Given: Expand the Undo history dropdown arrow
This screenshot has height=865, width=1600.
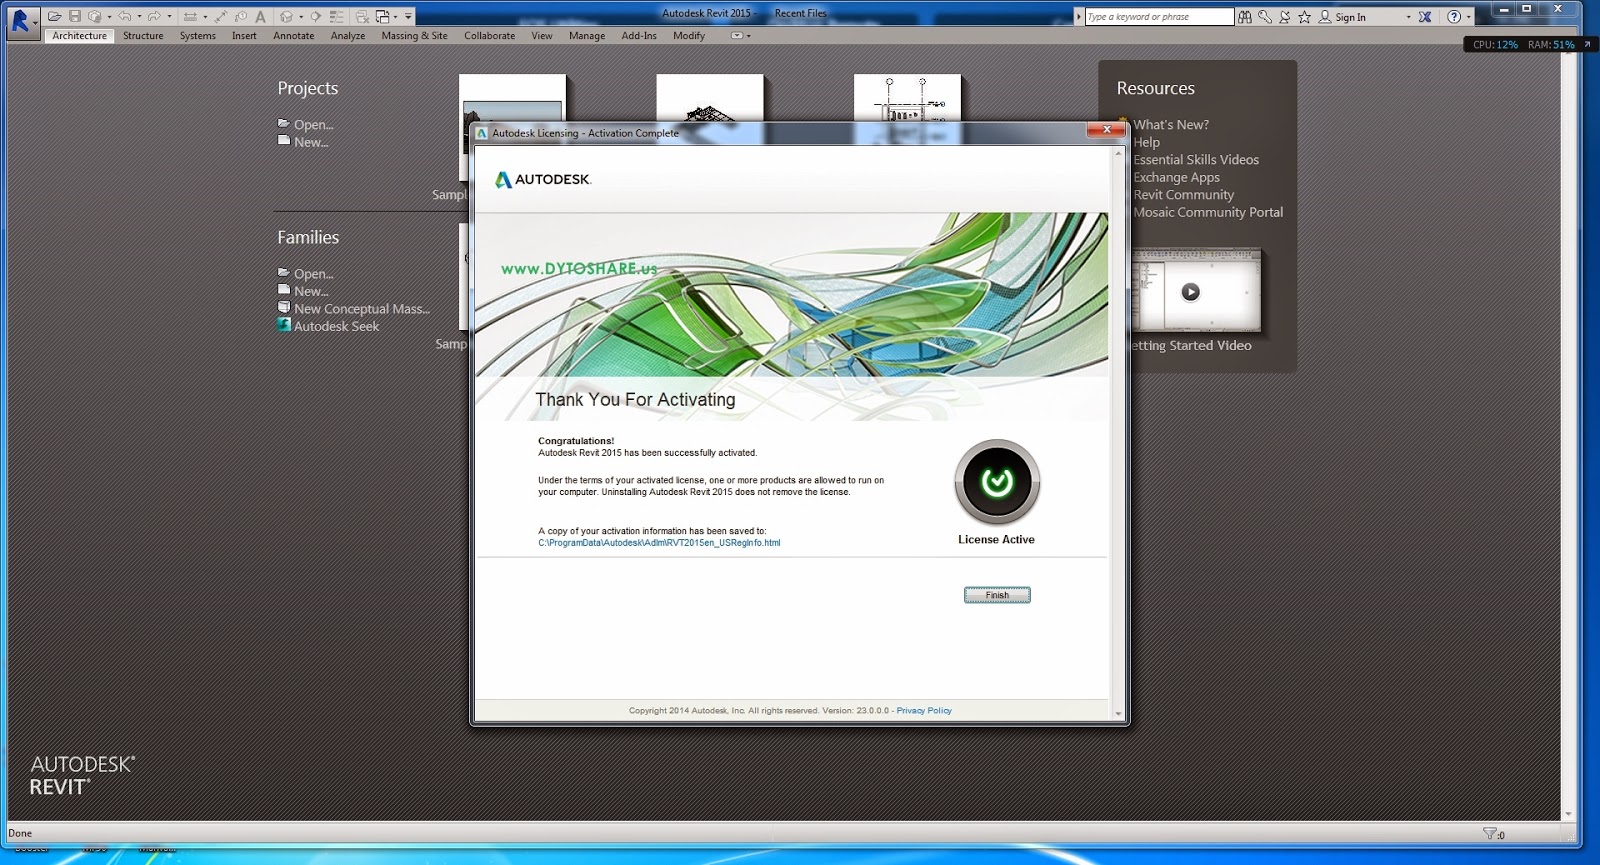Looking at the screenshot, I should pyautogui.click(x=139, y=17).
